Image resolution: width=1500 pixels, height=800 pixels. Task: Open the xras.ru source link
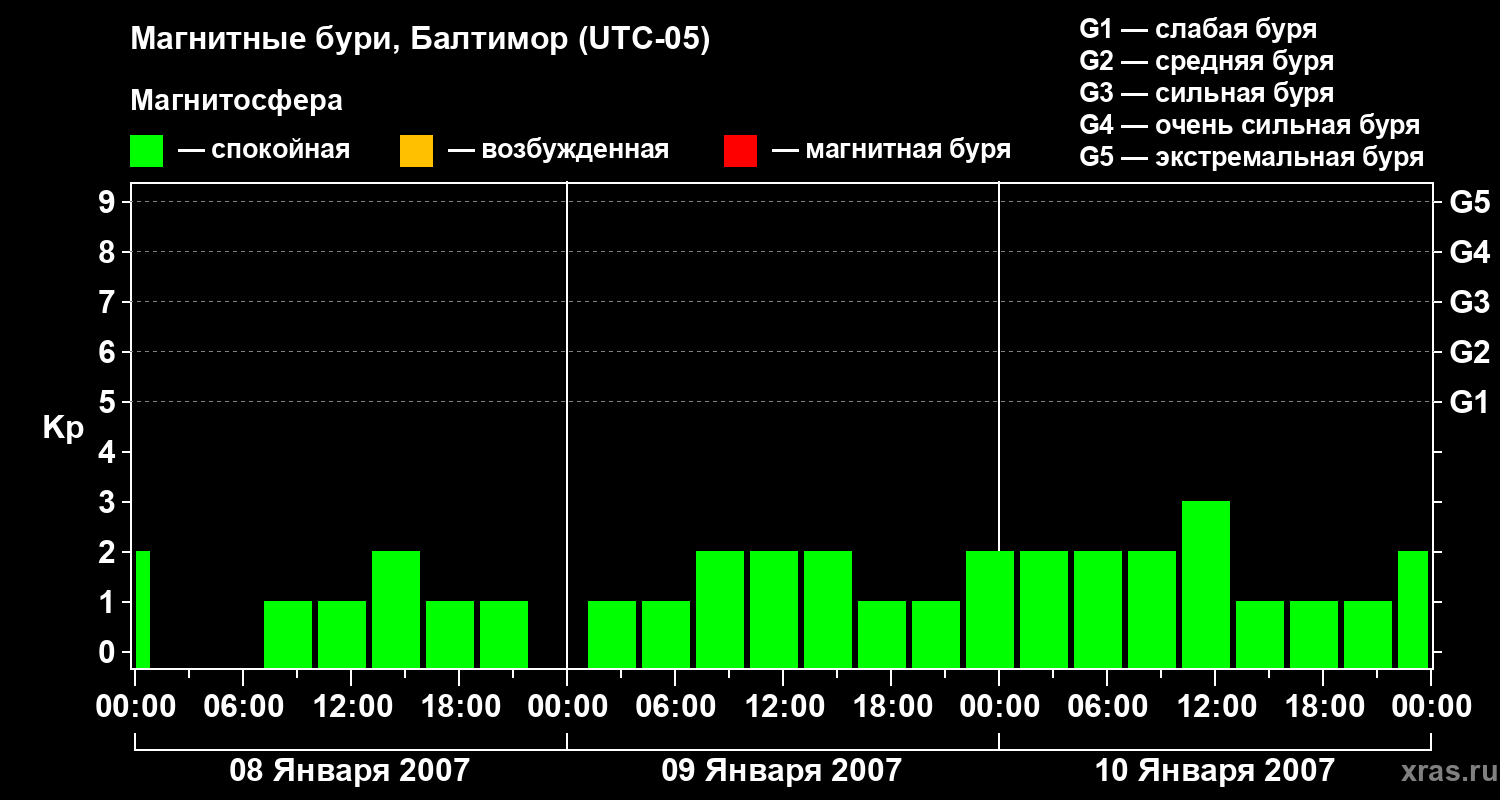pyautogui.click(x=1448, y=772)
